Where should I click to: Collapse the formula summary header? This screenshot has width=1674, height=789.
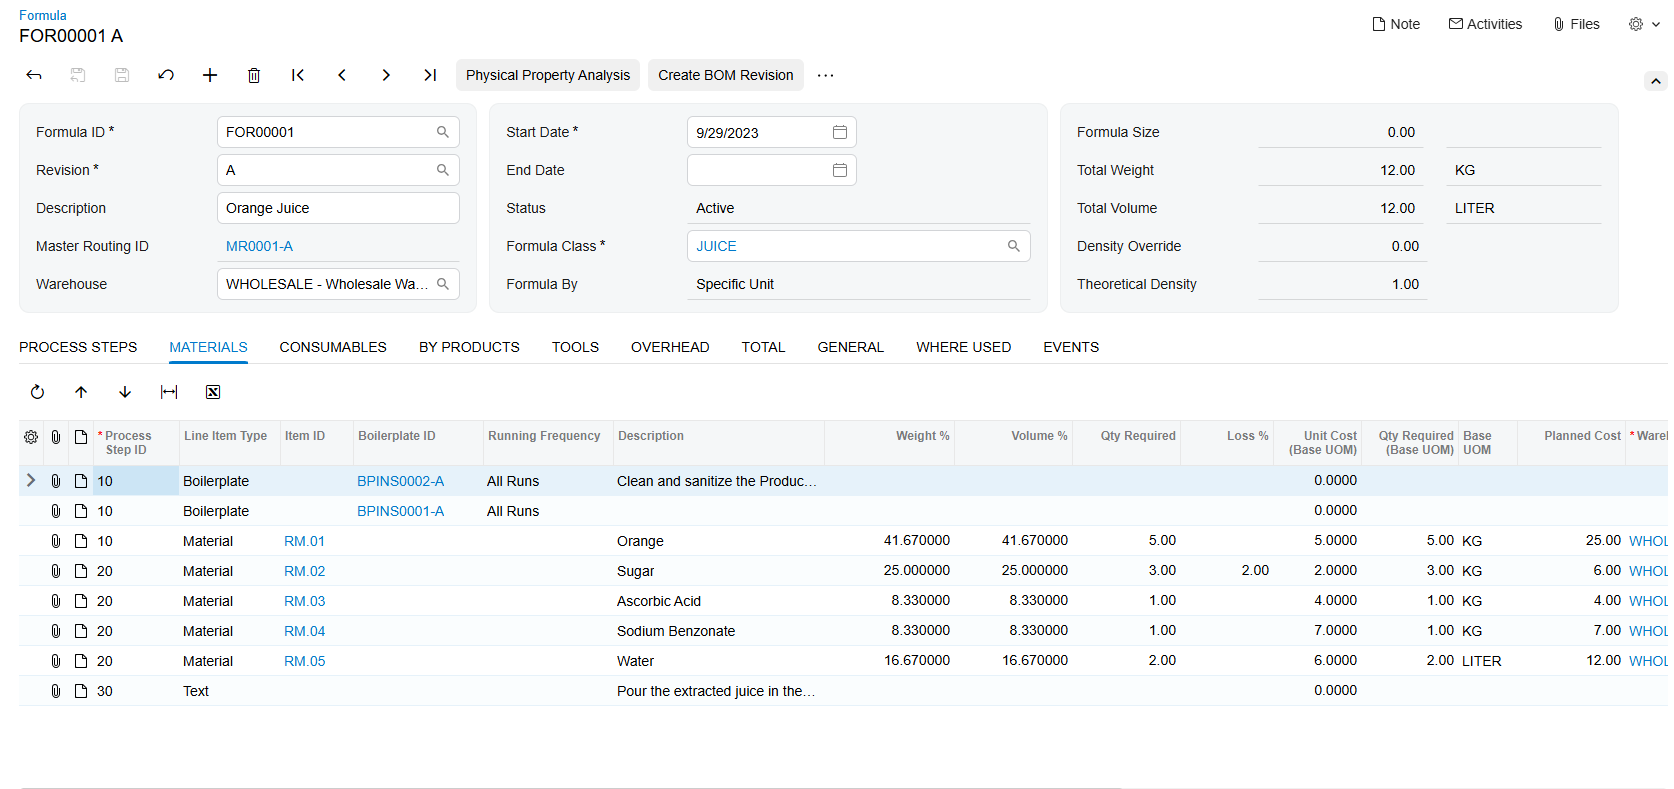(x=1656, y=81)
